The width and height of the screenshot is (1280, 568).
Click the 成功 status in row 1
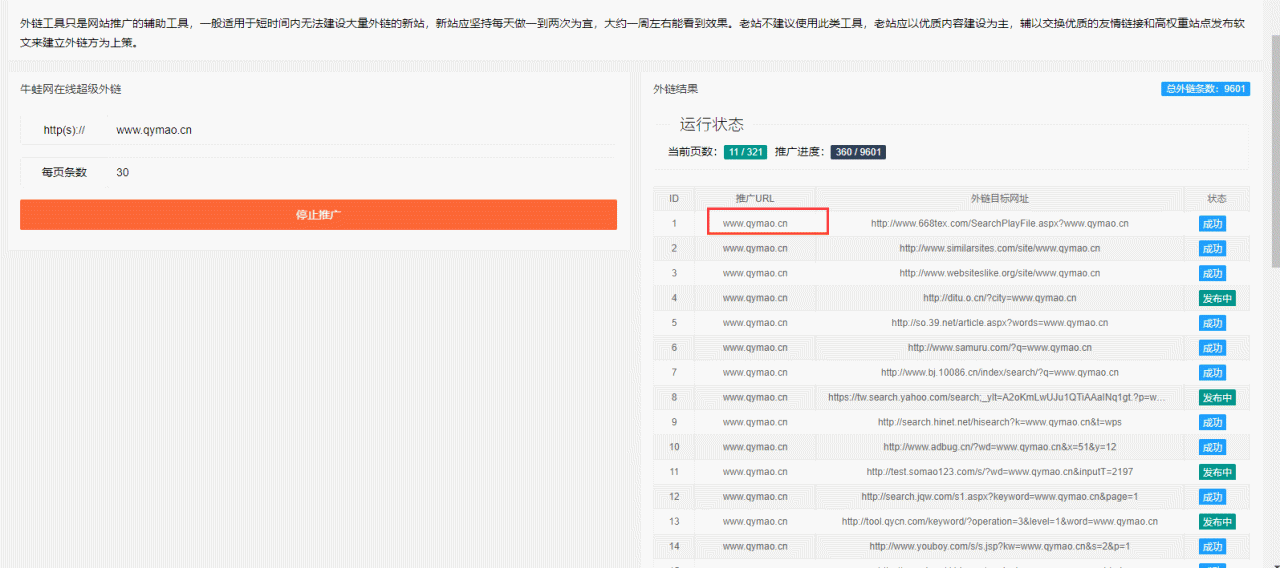(1212, 224)
